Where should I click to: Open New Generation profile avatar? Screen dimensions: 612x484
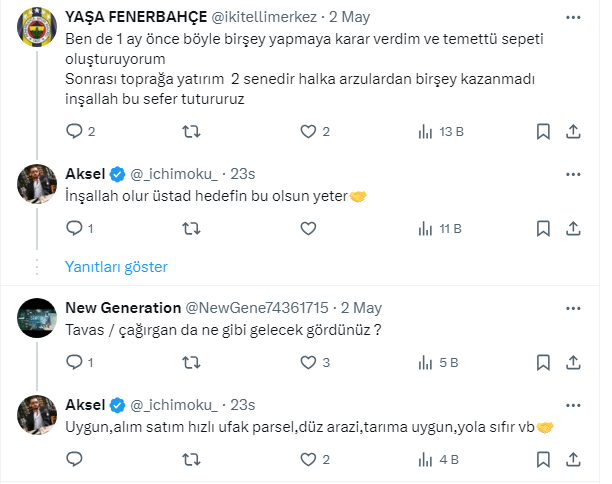tap(37, 319)
